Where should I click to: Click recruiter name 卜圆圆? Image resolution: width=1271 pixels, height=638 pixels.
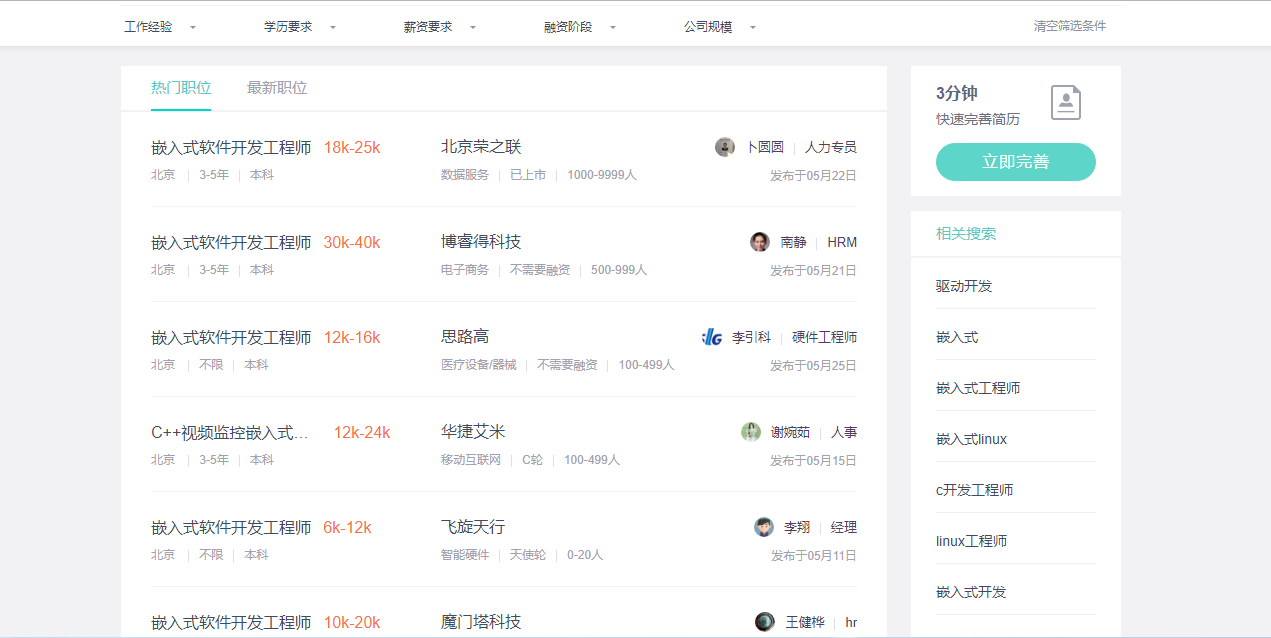tap(765, 147)
